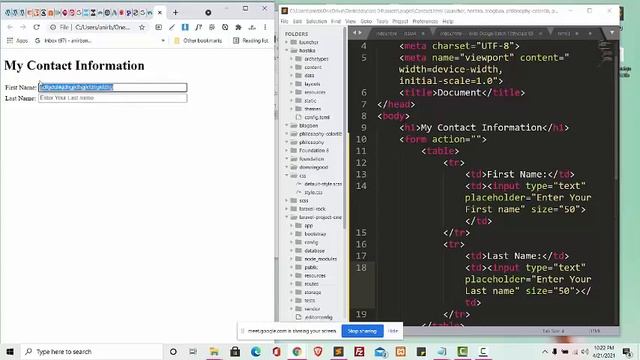
Task: Open a new Chrome tab
Action: tap(176, 13)
